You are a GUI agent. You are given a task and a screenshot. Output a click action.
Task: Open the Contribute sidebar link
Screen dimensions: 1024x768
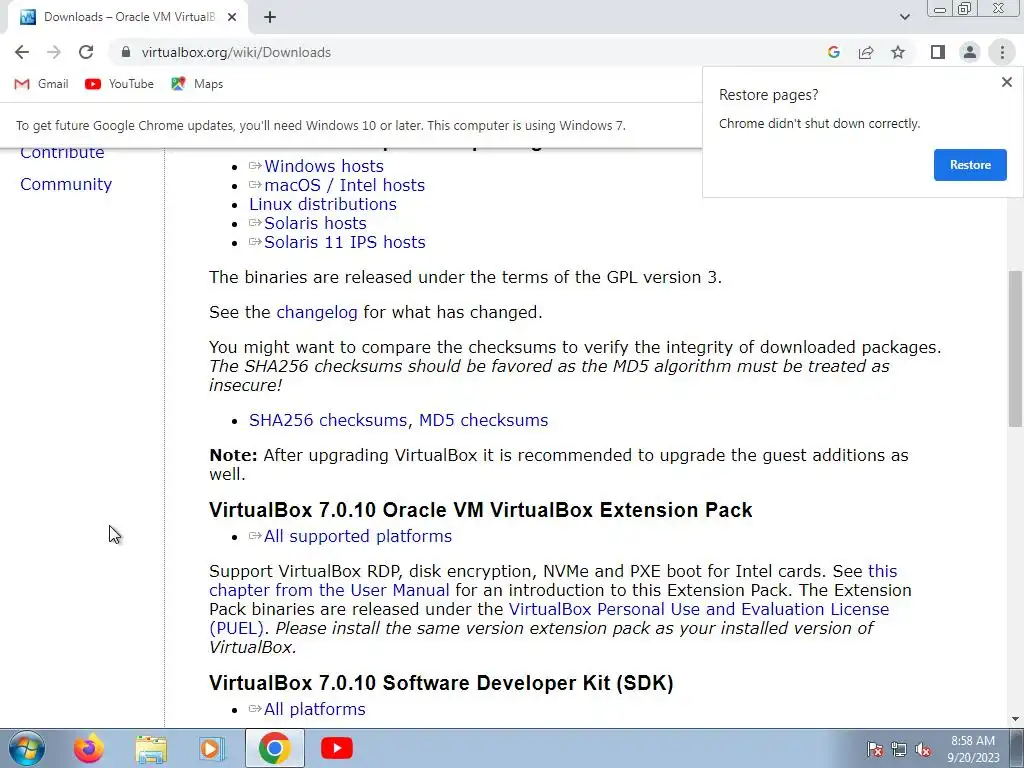pos(62,152)
